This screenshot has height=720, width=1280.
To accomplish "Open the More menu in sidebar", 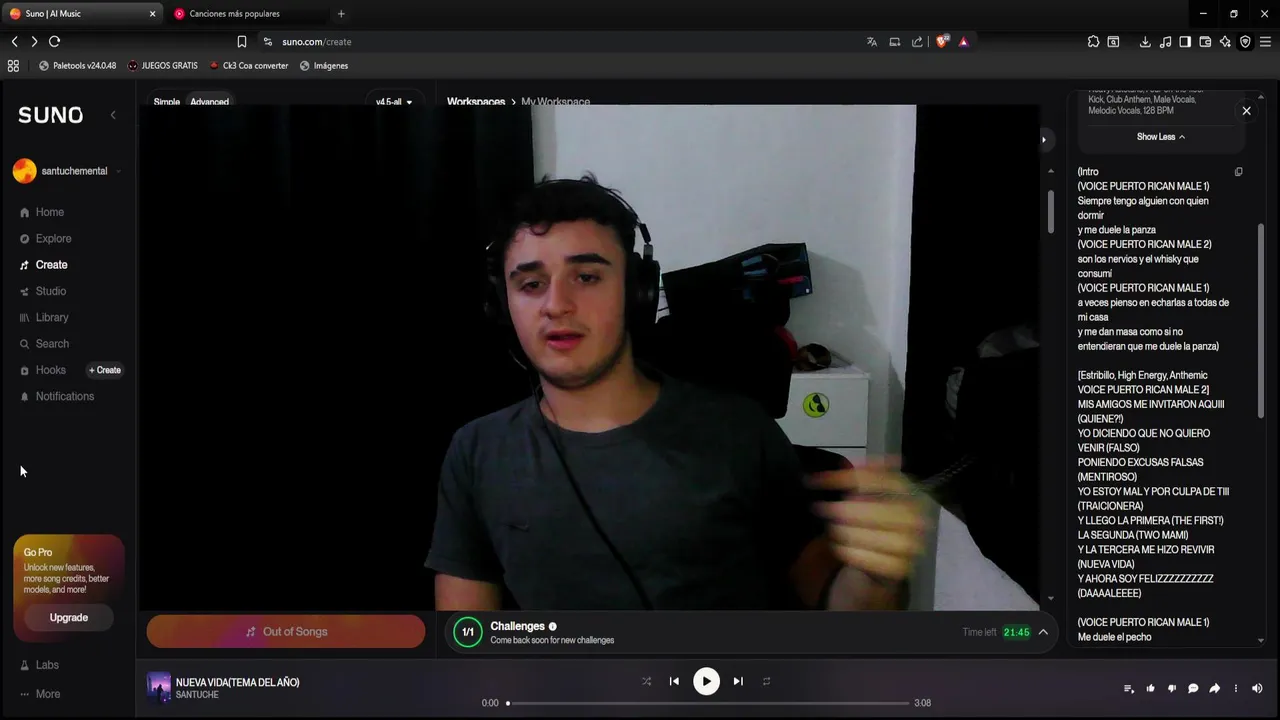I will [40, 694].
